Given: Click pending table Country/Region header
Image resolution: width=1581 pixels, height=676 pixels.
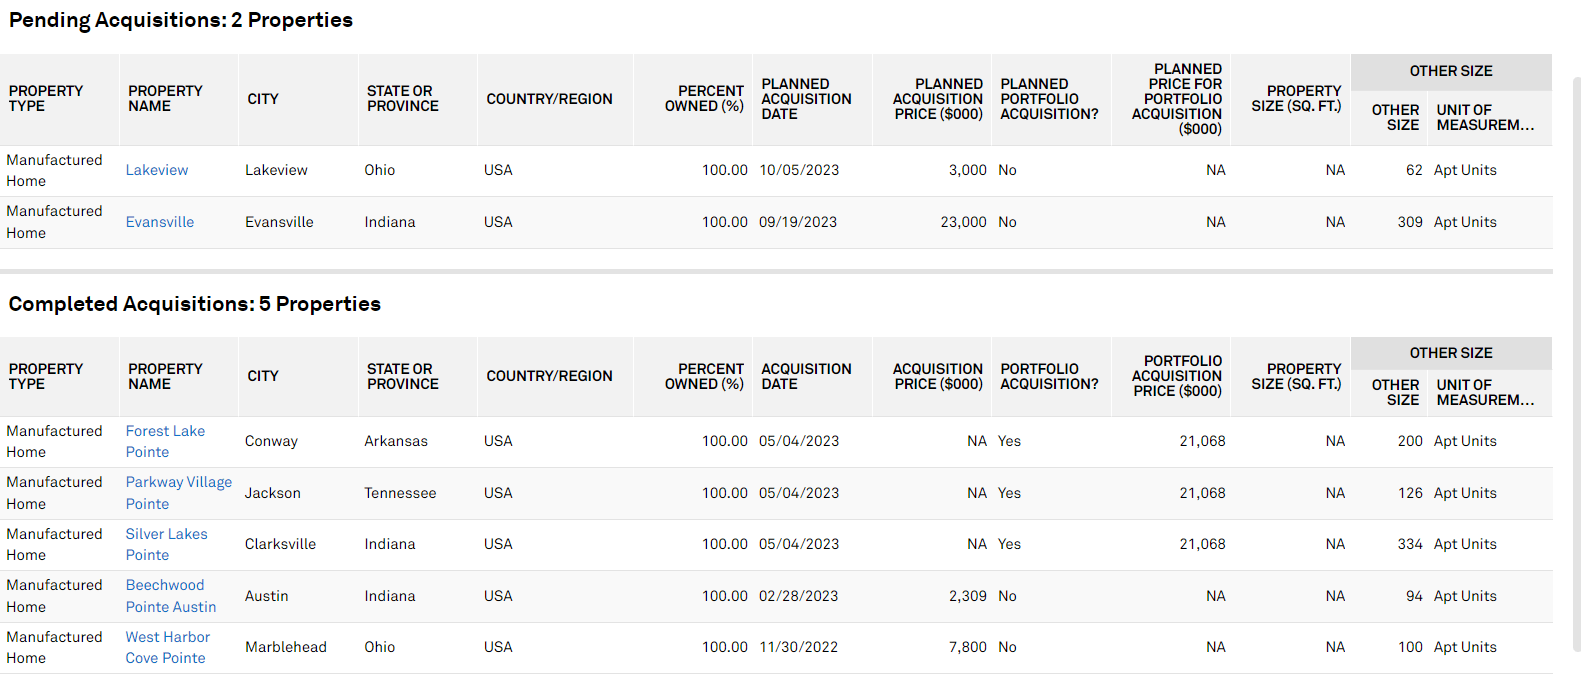Looking at the screenshot, I should (x=549, y=99).
